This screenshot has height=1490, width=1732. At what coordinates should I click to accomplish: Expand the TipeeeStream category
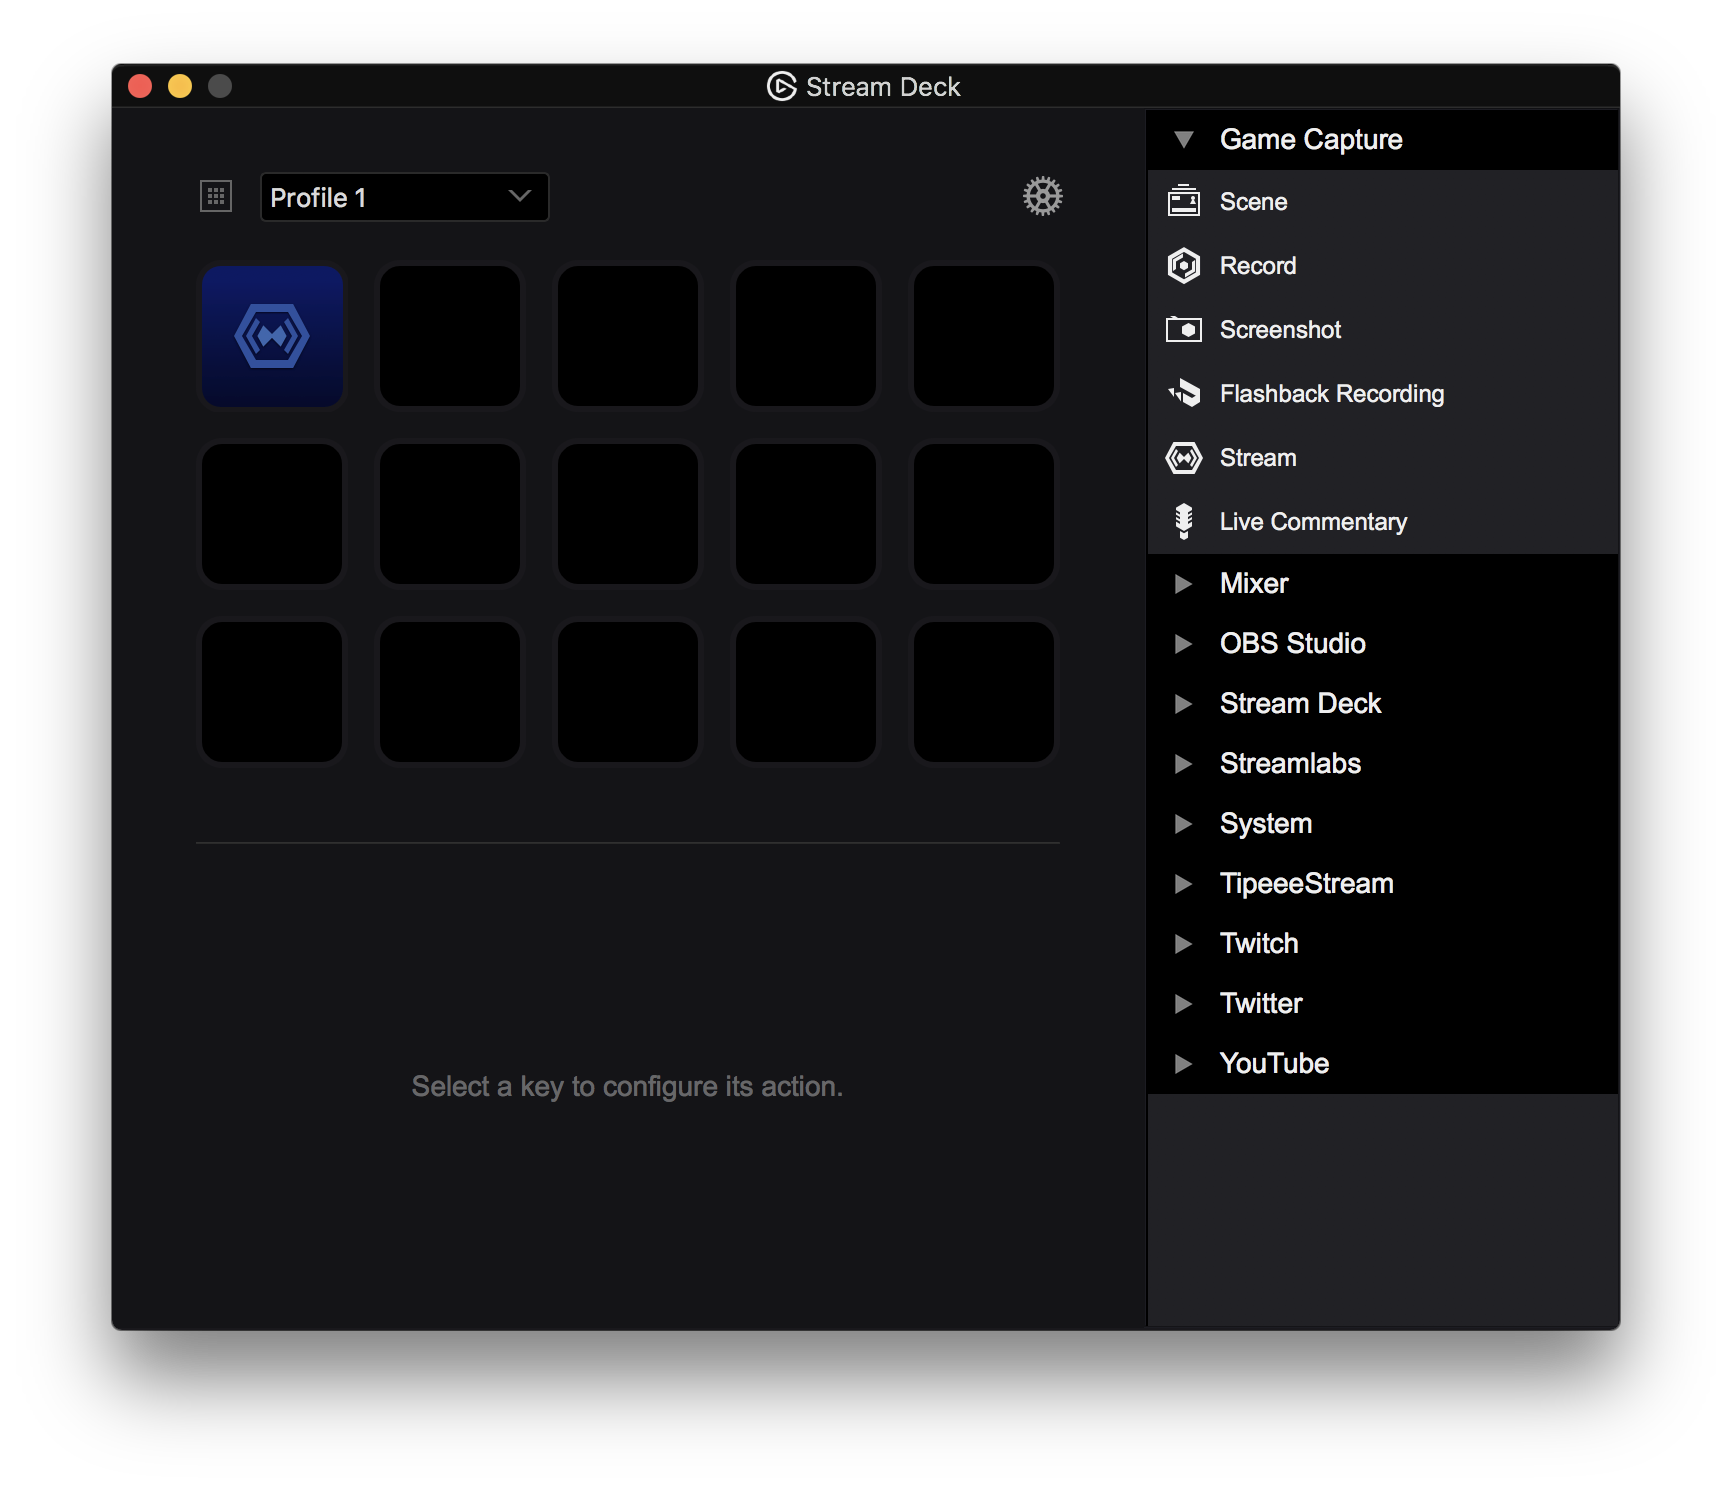click(1185, 883)
